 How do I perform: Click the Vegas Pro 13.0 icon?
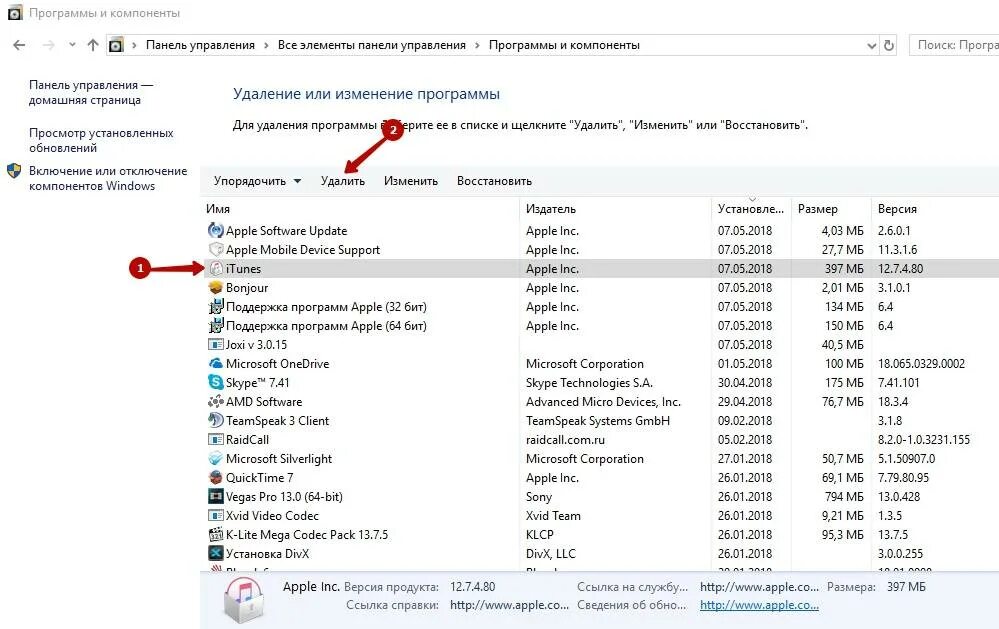216,496
